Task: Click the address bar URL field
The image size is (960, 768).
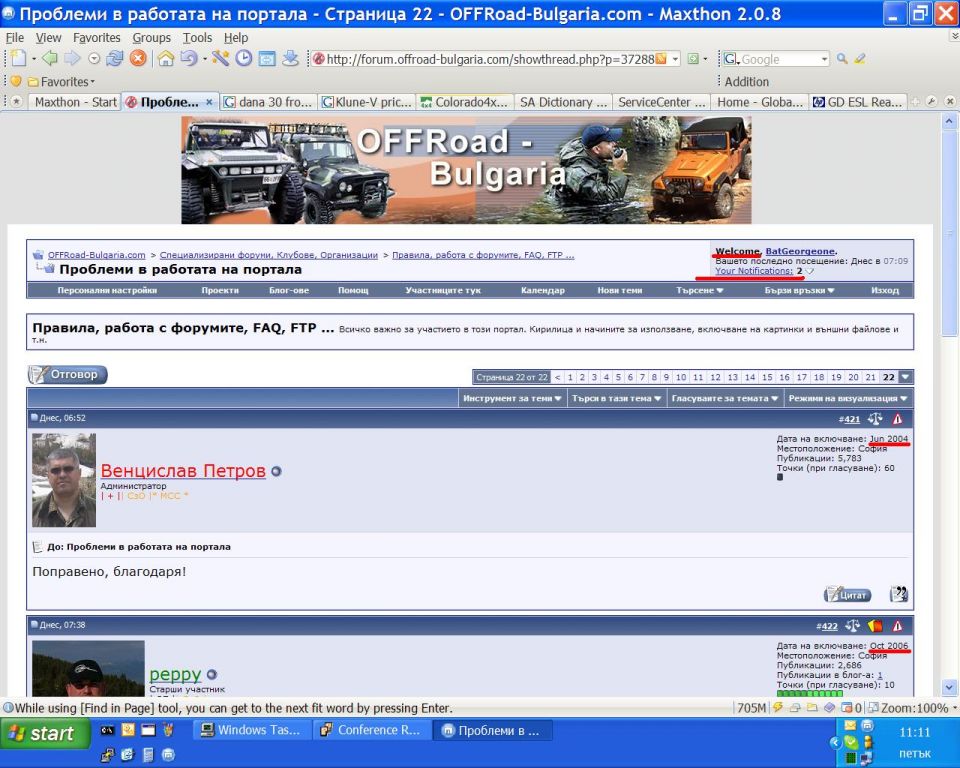Action: point(488,59)
